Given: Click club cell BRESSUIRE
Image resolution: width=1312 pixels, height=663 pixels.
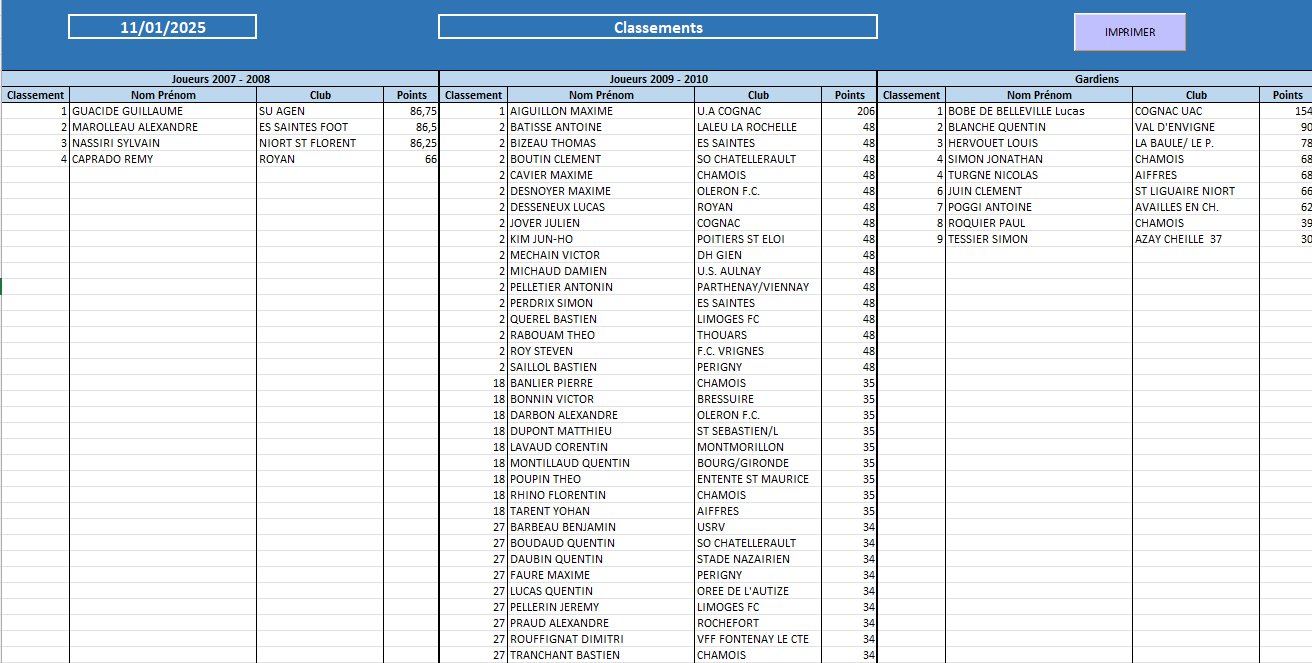Looking at the screenshot, I should pos(758,399).
